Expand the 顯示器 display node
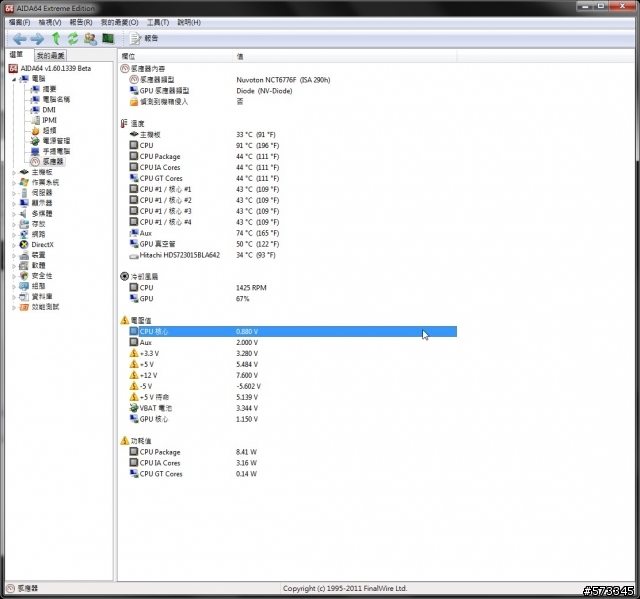 tap(14, 204)
